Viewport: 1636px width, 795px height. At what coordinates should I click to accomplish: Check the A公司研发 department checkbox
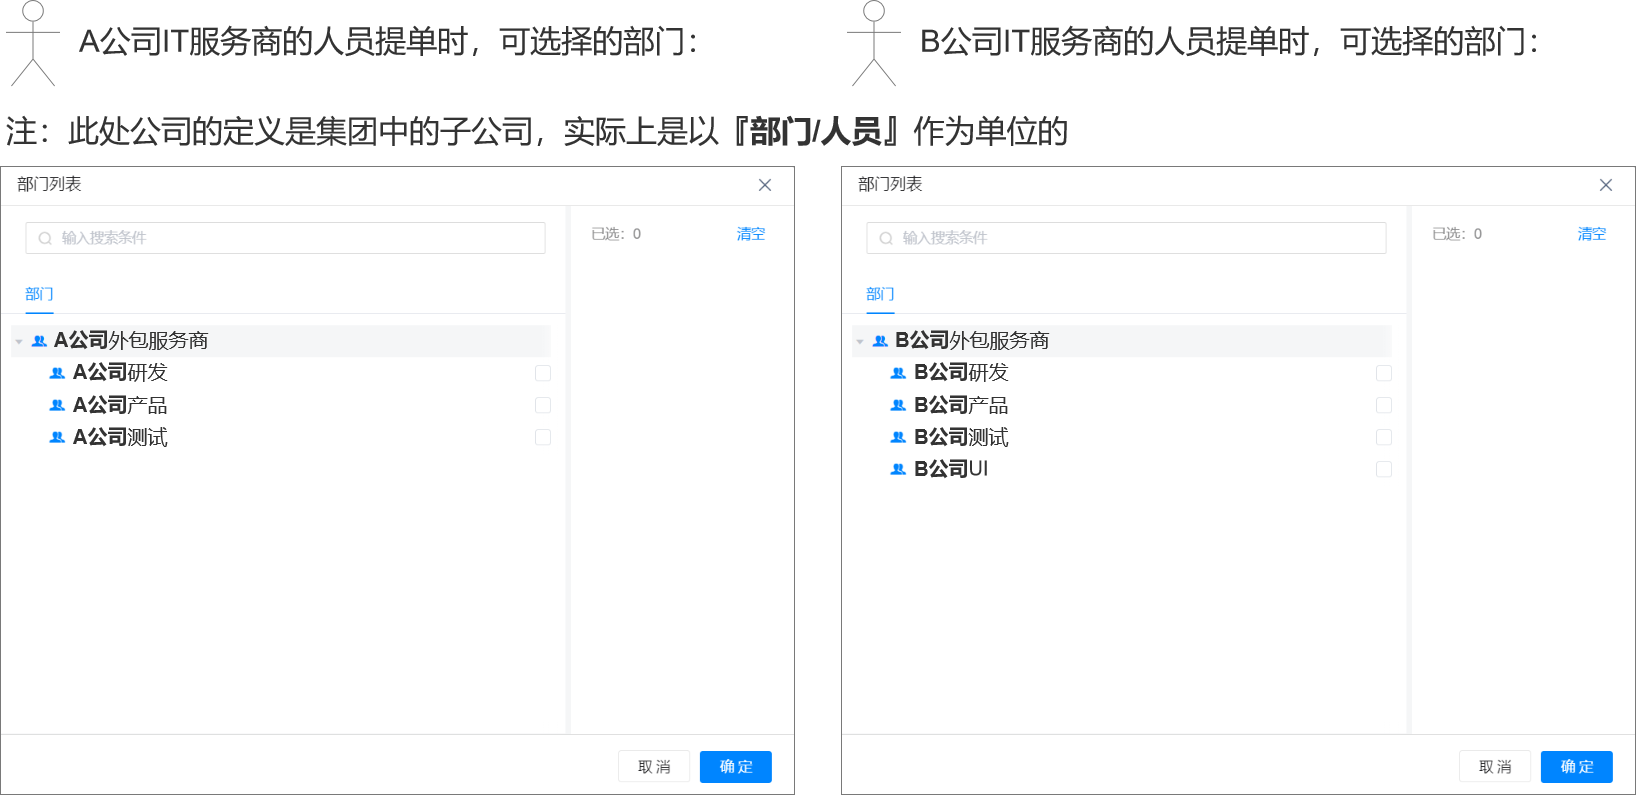[x=543, y=373]
